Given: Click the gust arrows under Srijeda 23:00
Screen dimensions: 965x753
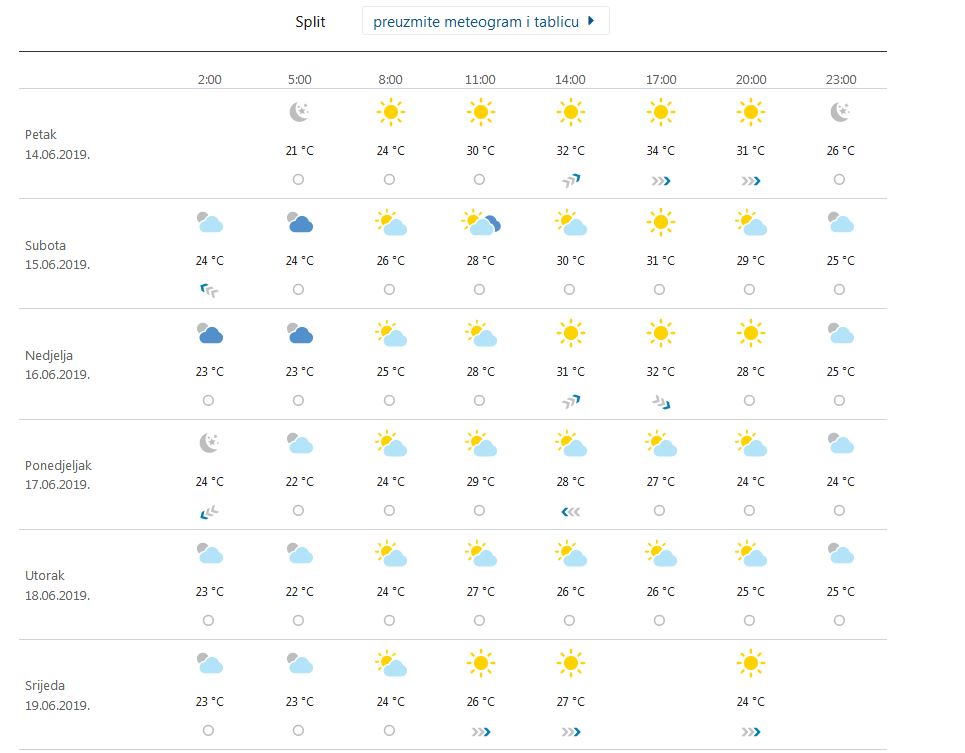Looking at the screenshot, I should click(750, 731).
